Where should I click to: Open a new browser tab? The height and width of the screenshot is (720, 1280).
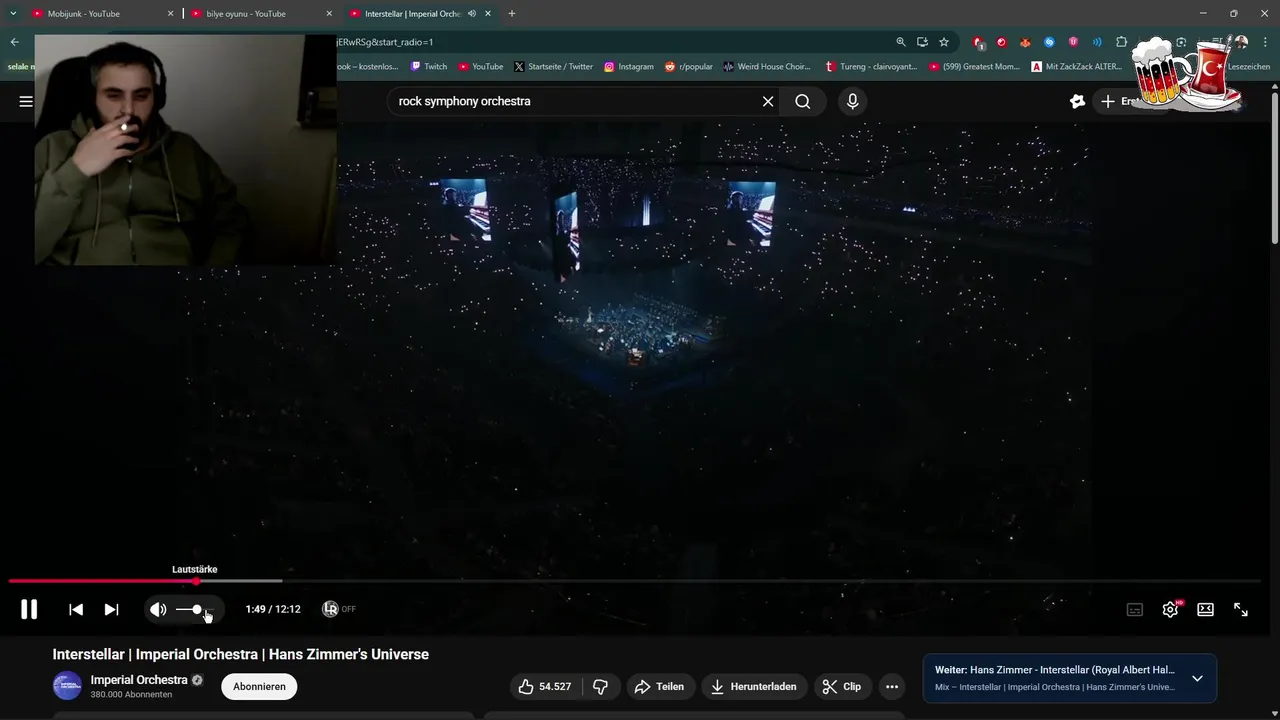tap(512, 14)
